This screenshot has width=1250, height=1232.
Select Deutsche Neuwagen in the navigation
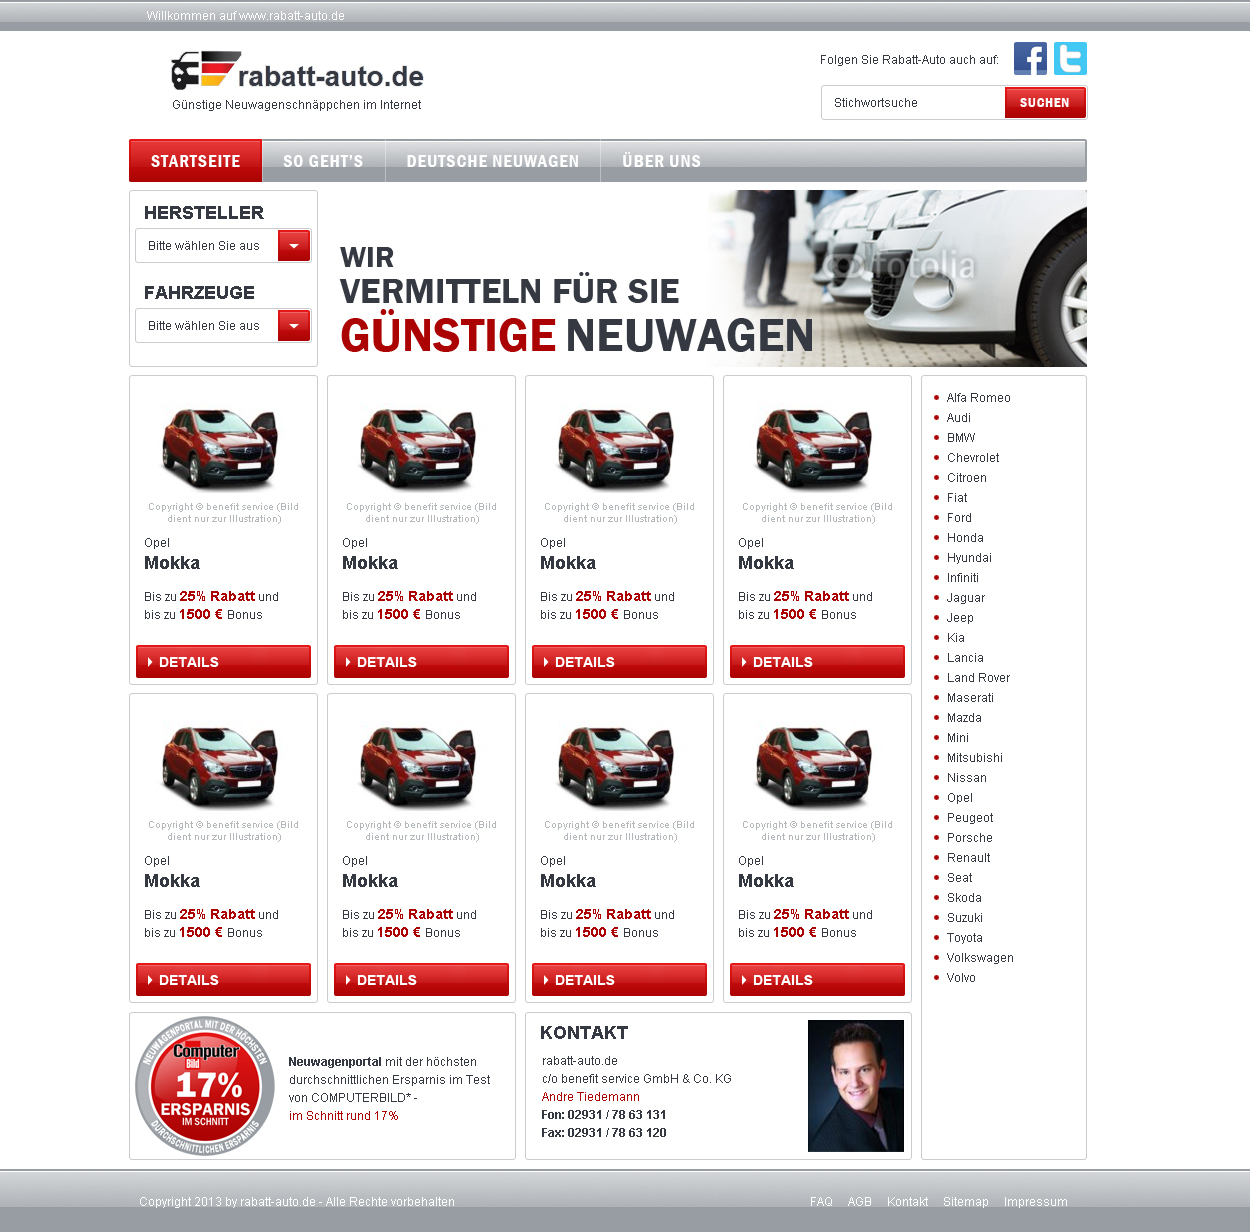[x=493, y=161]
